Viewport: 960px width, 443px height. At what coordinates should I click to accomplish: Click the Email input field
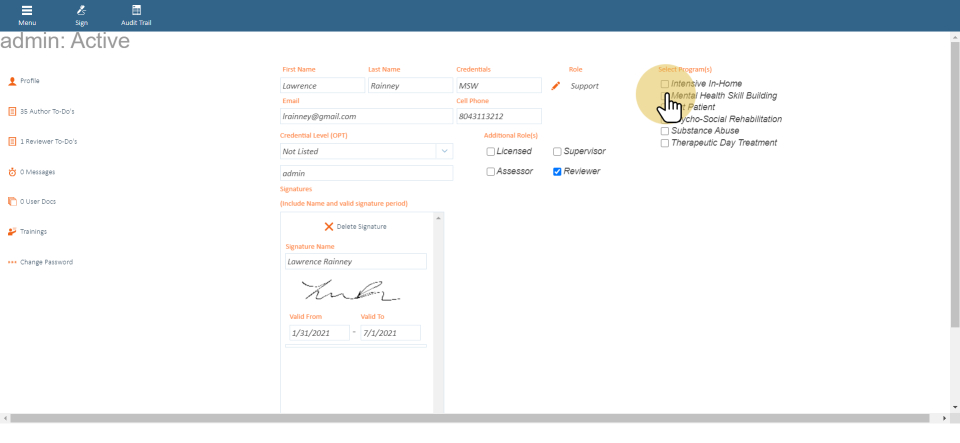[x=366, y=117]
